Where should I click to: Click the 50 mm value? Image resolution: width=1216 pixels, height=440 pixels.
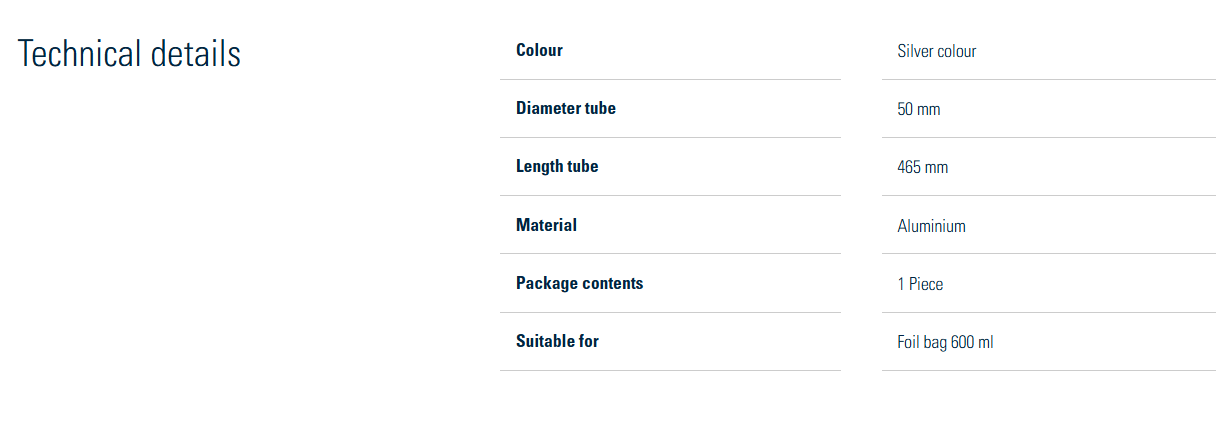(918, 109)
